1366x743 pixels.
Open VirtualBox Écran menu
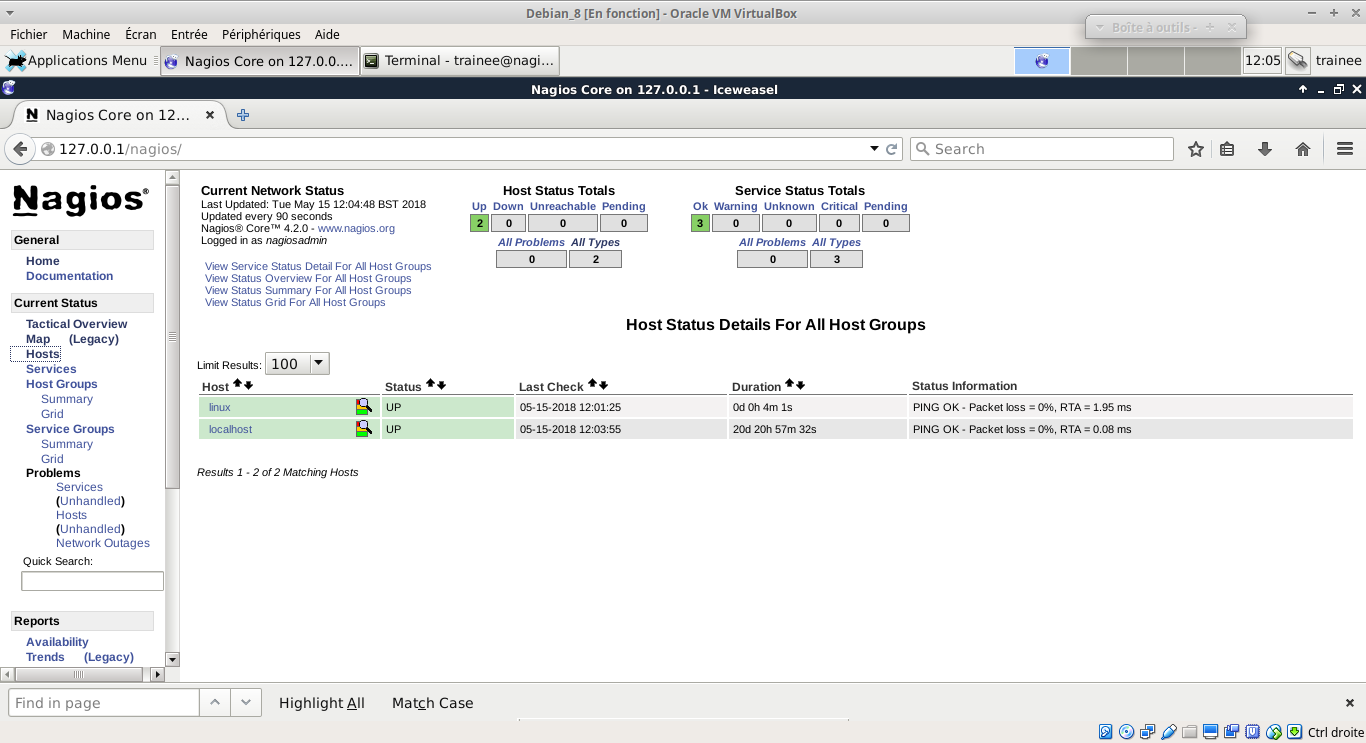coord(141,34)
